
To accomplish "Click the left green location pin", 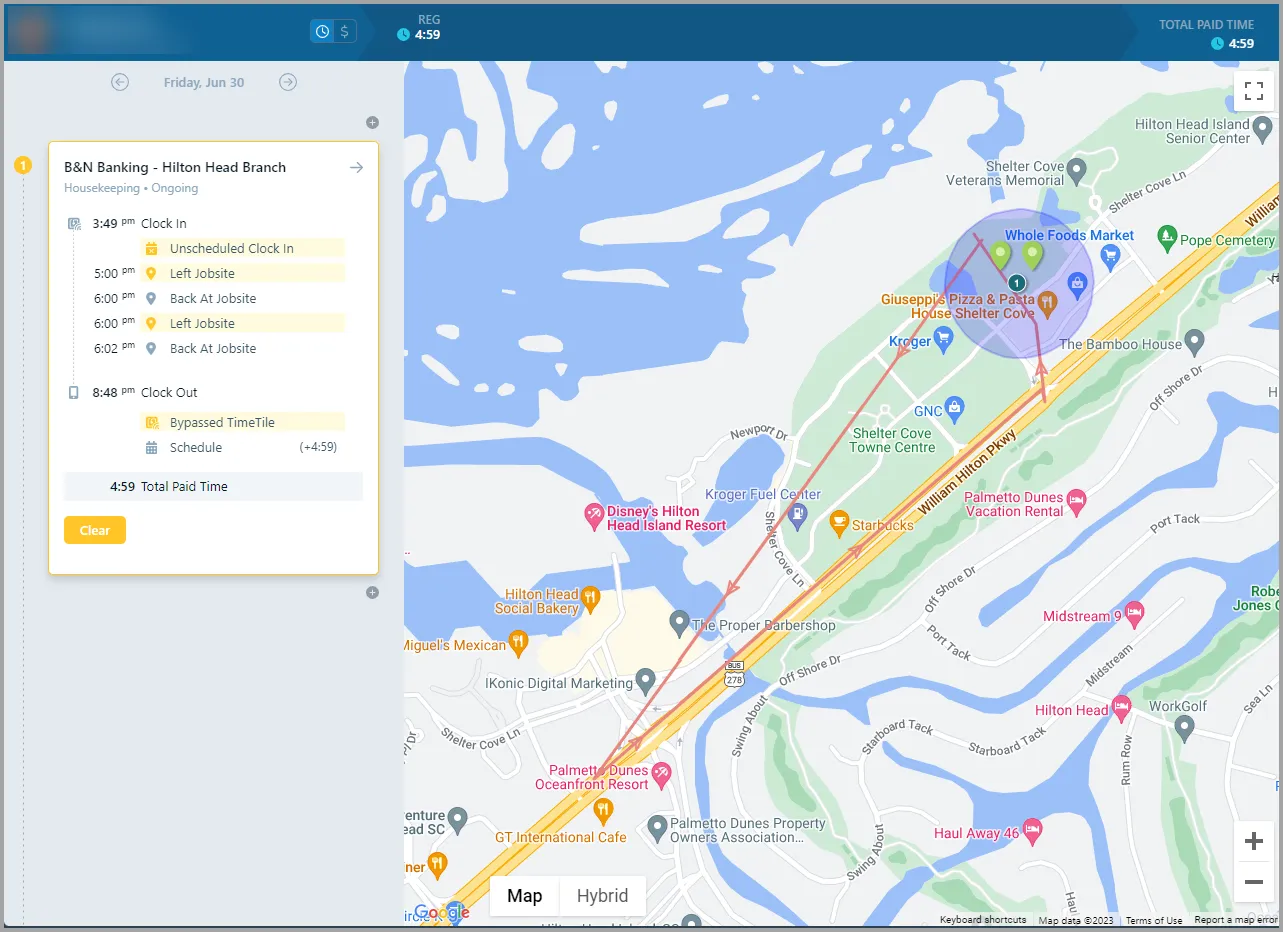I will coord(1001,256).
